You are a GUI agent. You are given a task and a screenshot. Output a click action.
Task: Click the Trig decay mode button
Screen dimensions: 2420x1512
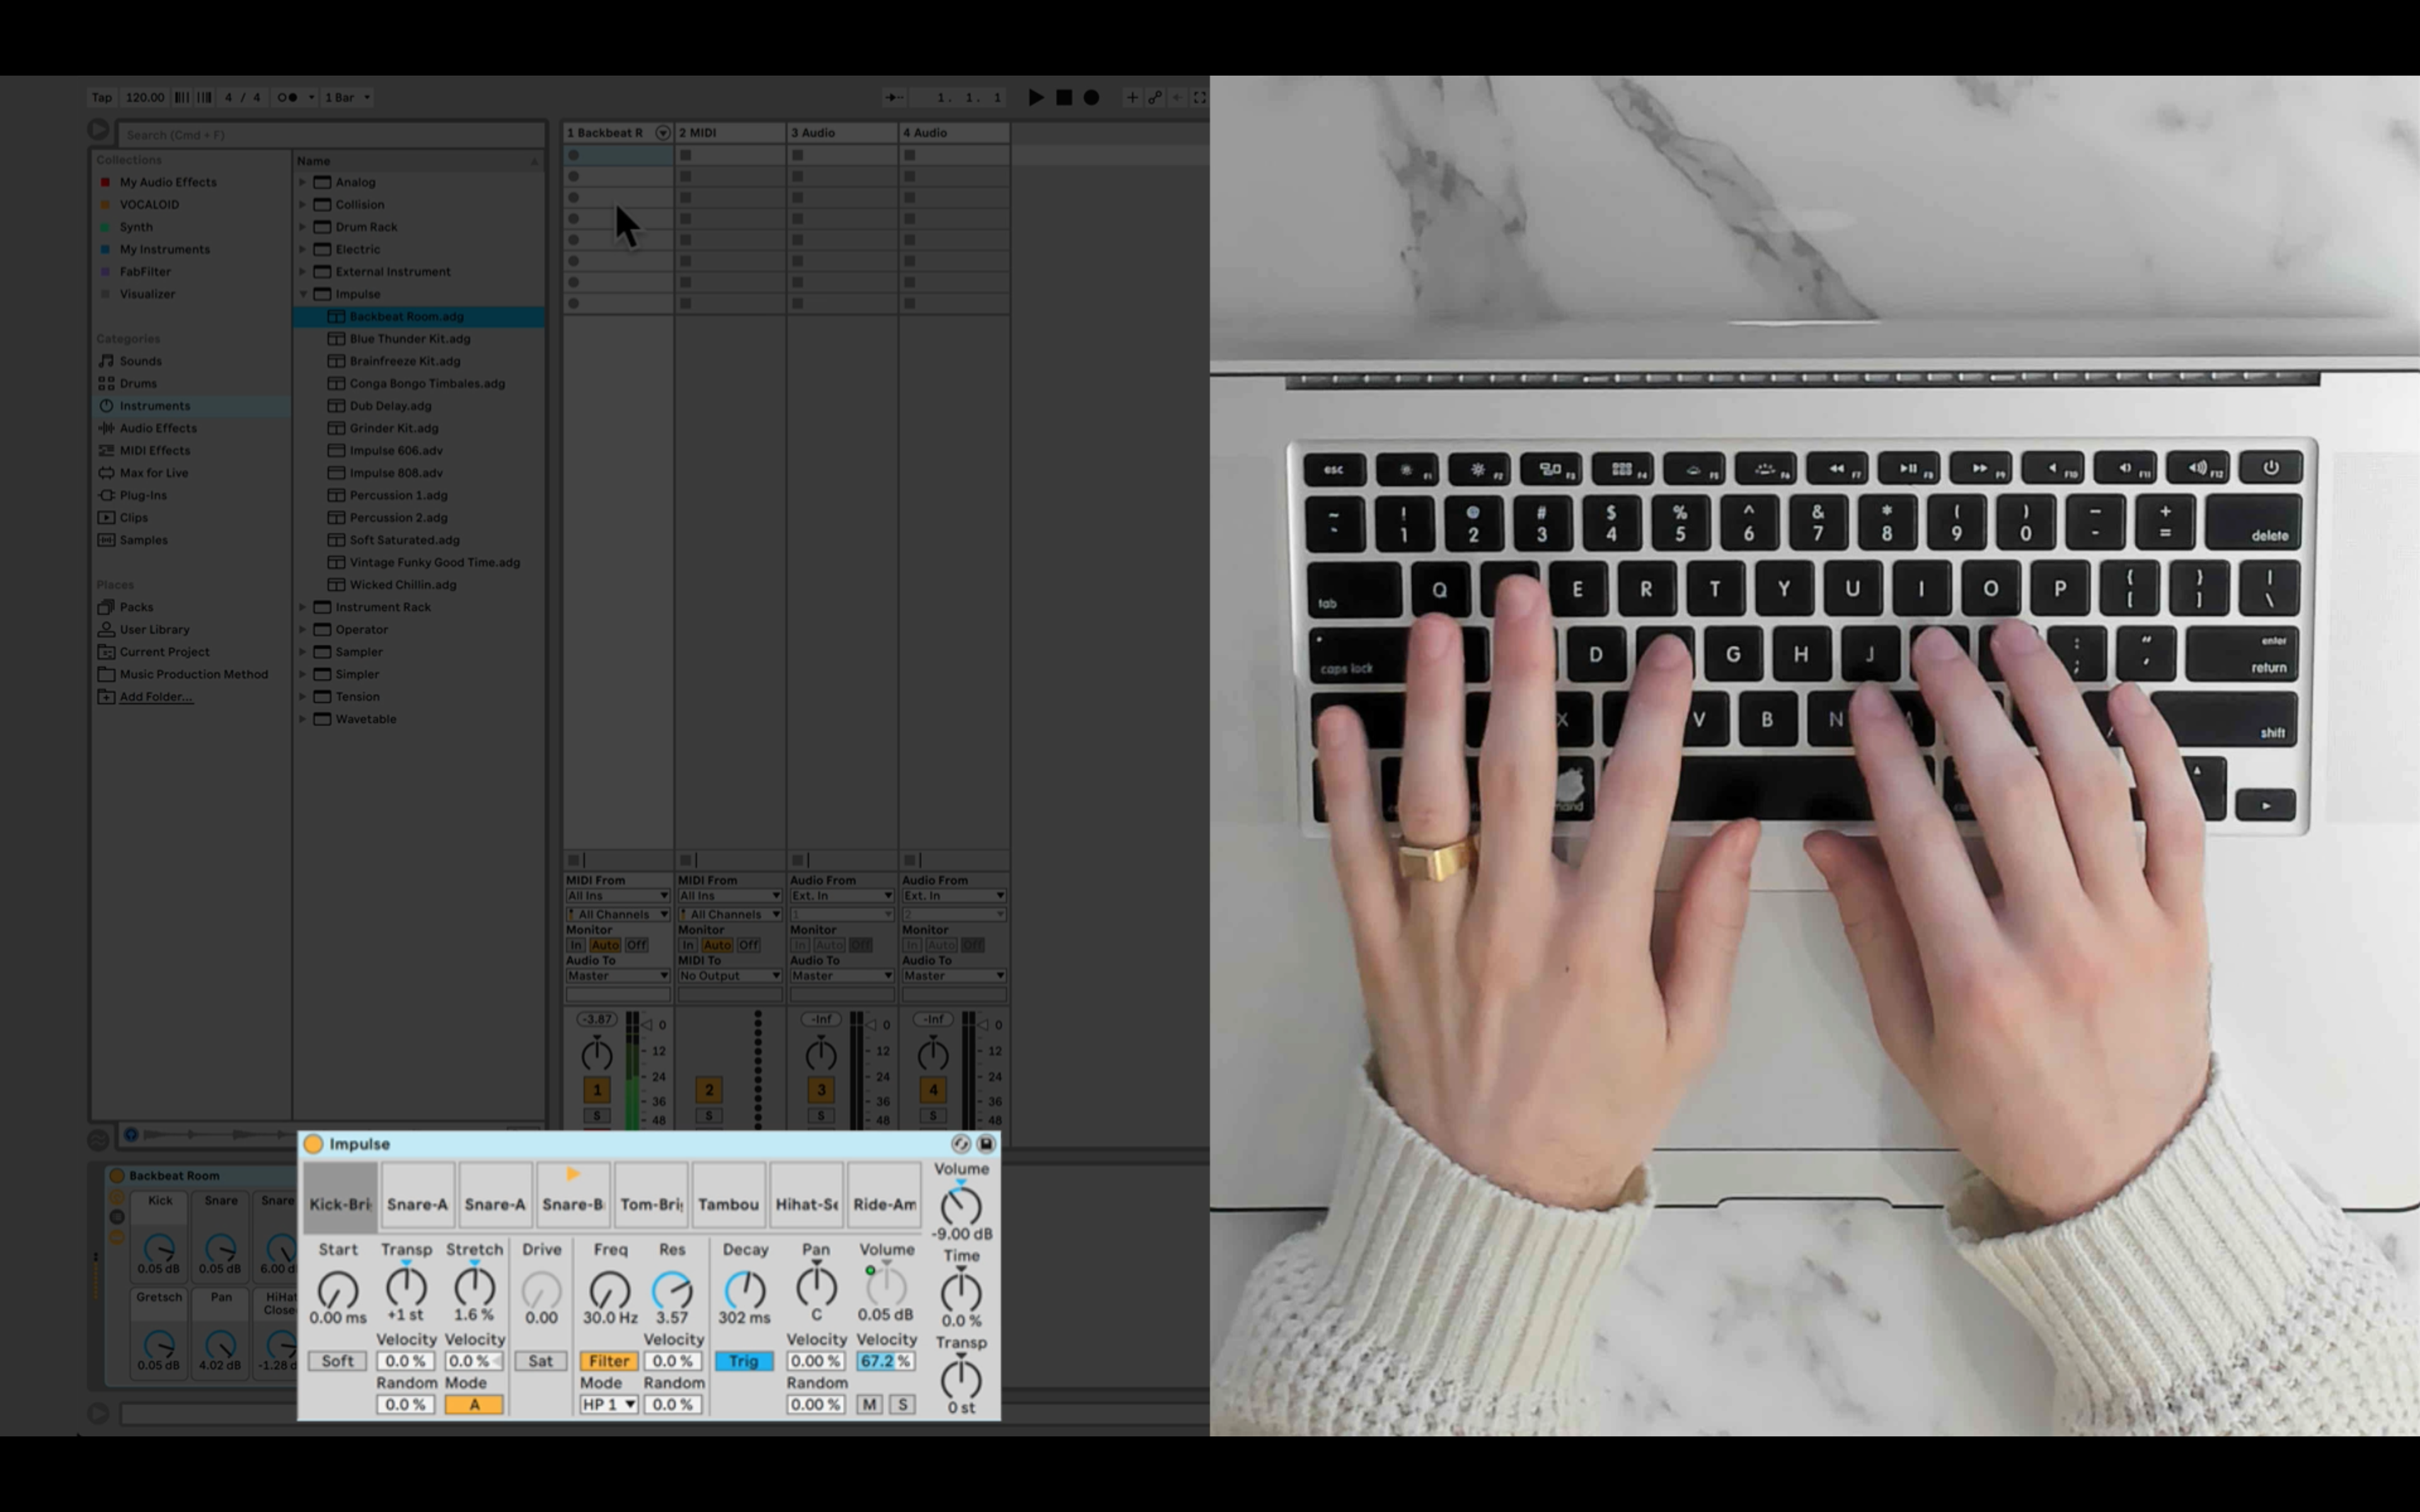743,1361
